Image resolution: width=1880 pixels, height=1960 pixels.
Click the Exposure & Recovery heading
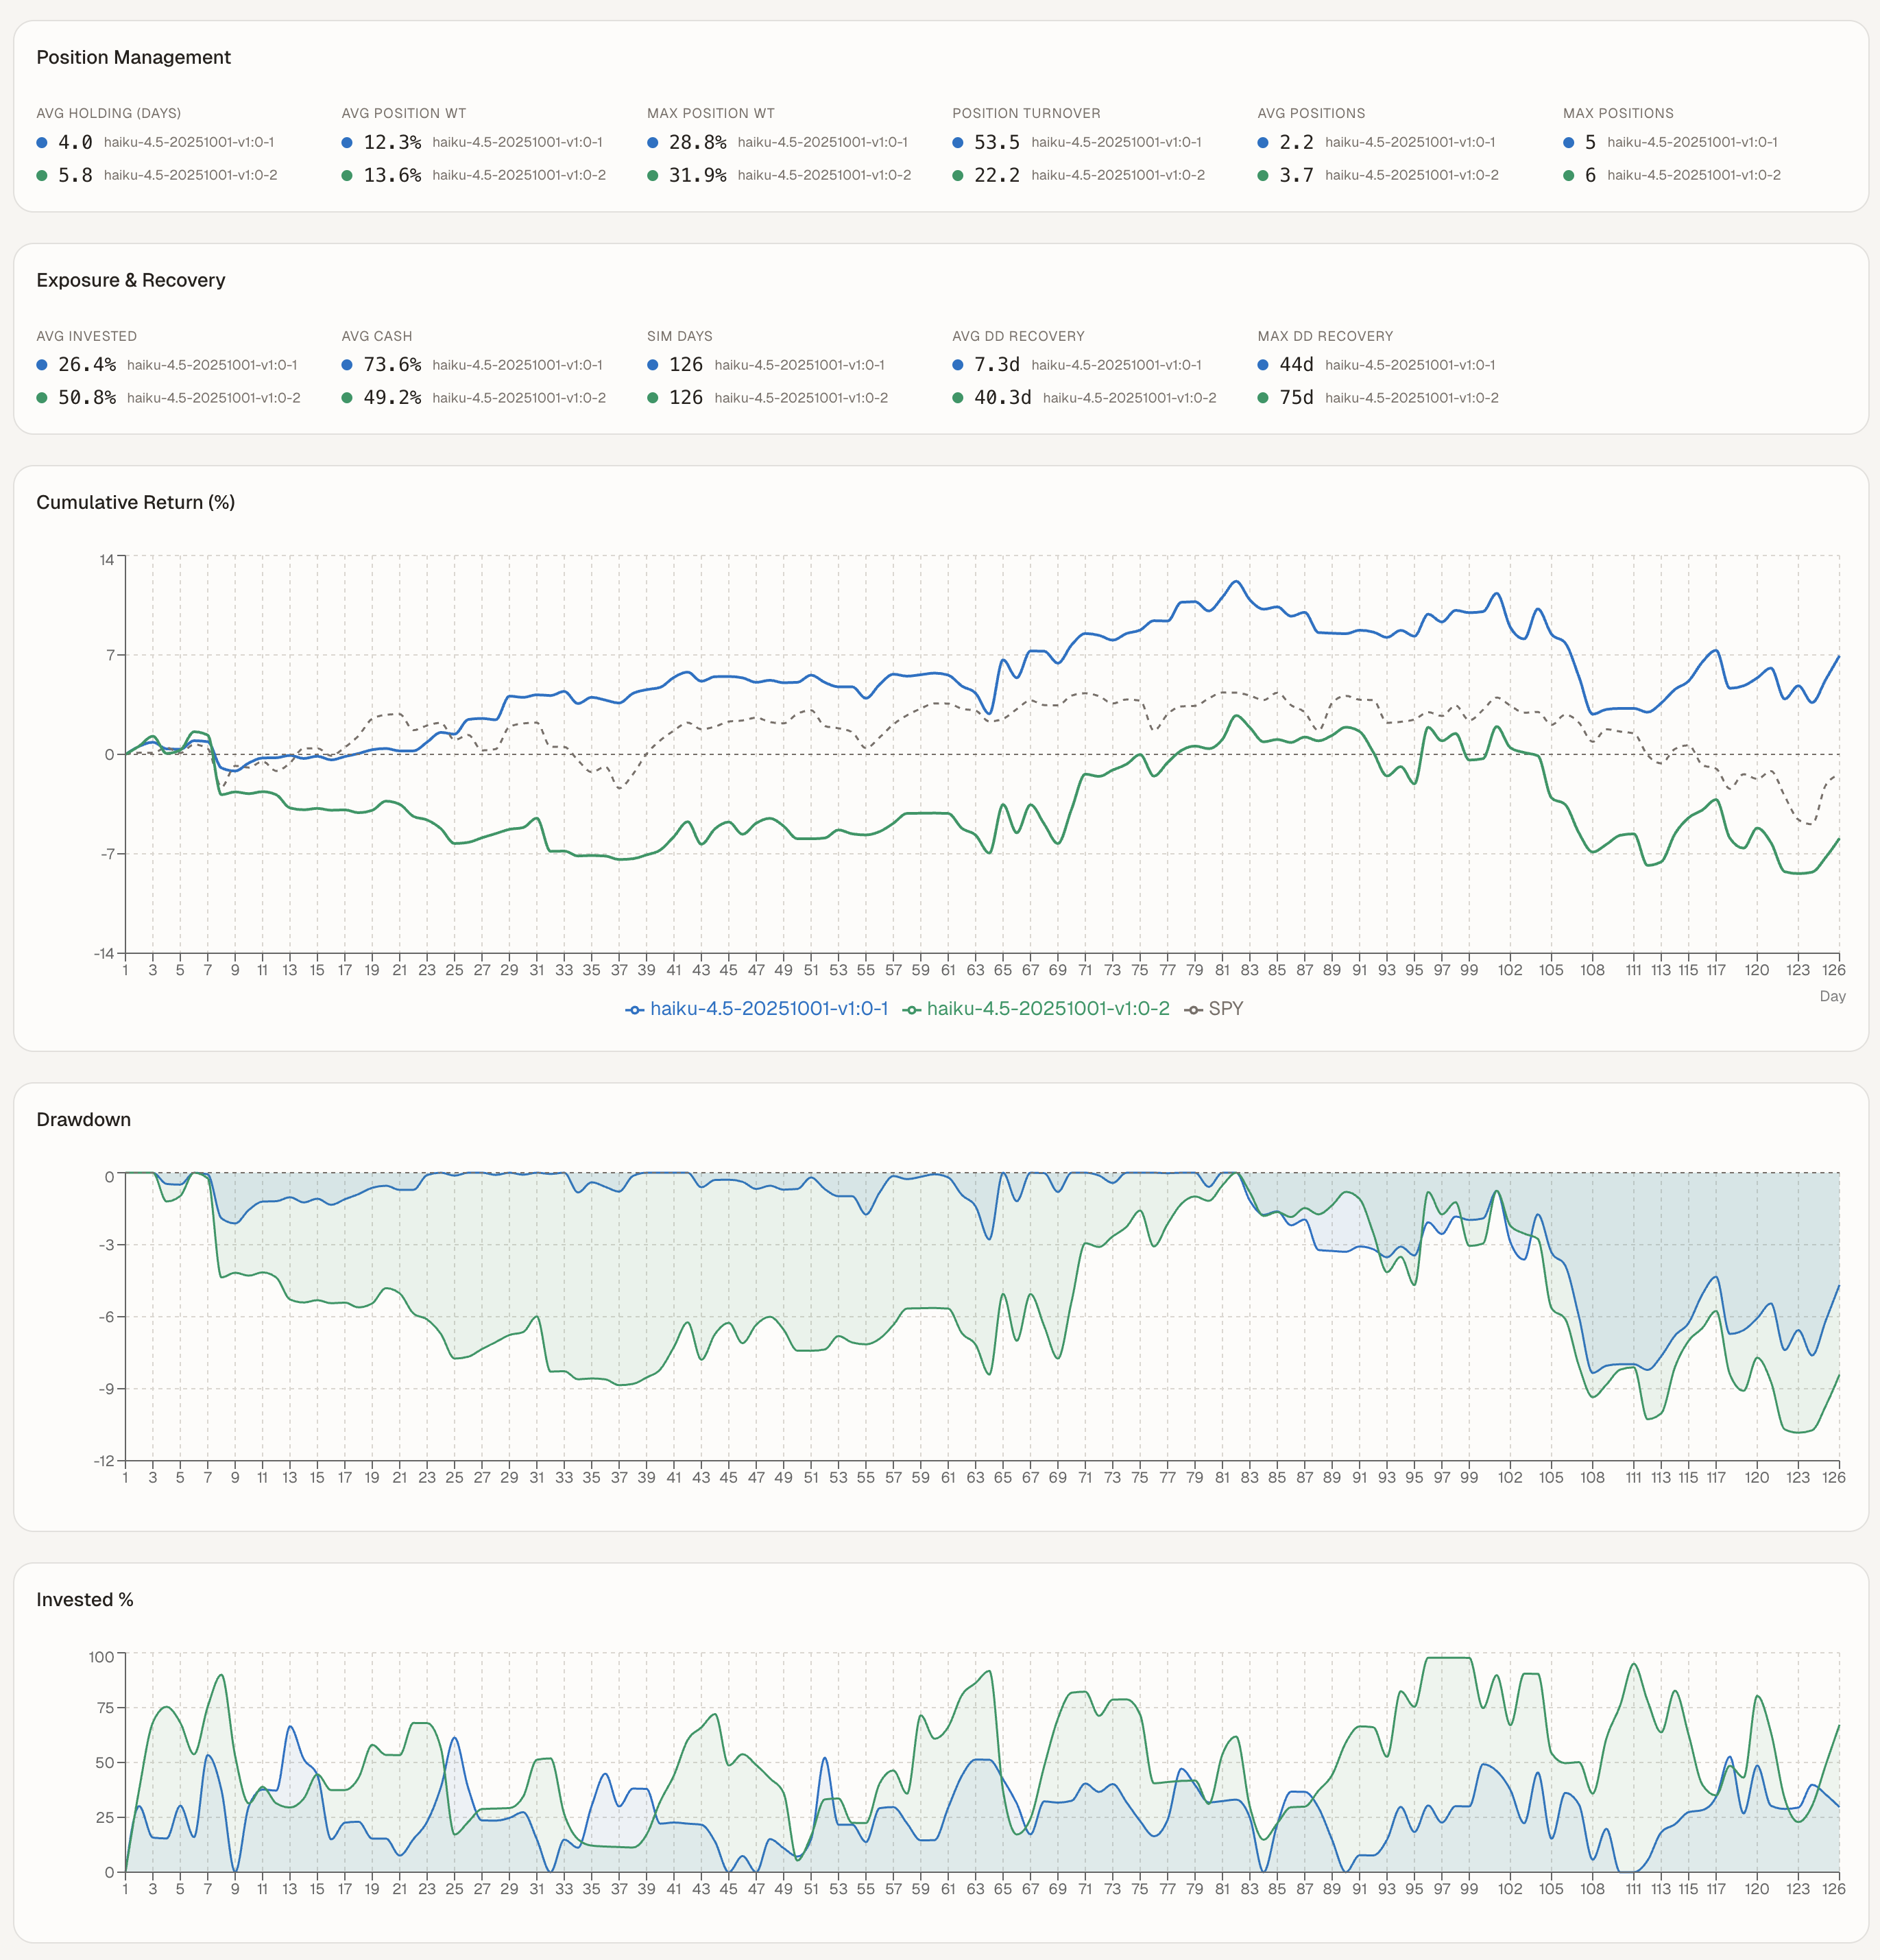tap(130, 280)
